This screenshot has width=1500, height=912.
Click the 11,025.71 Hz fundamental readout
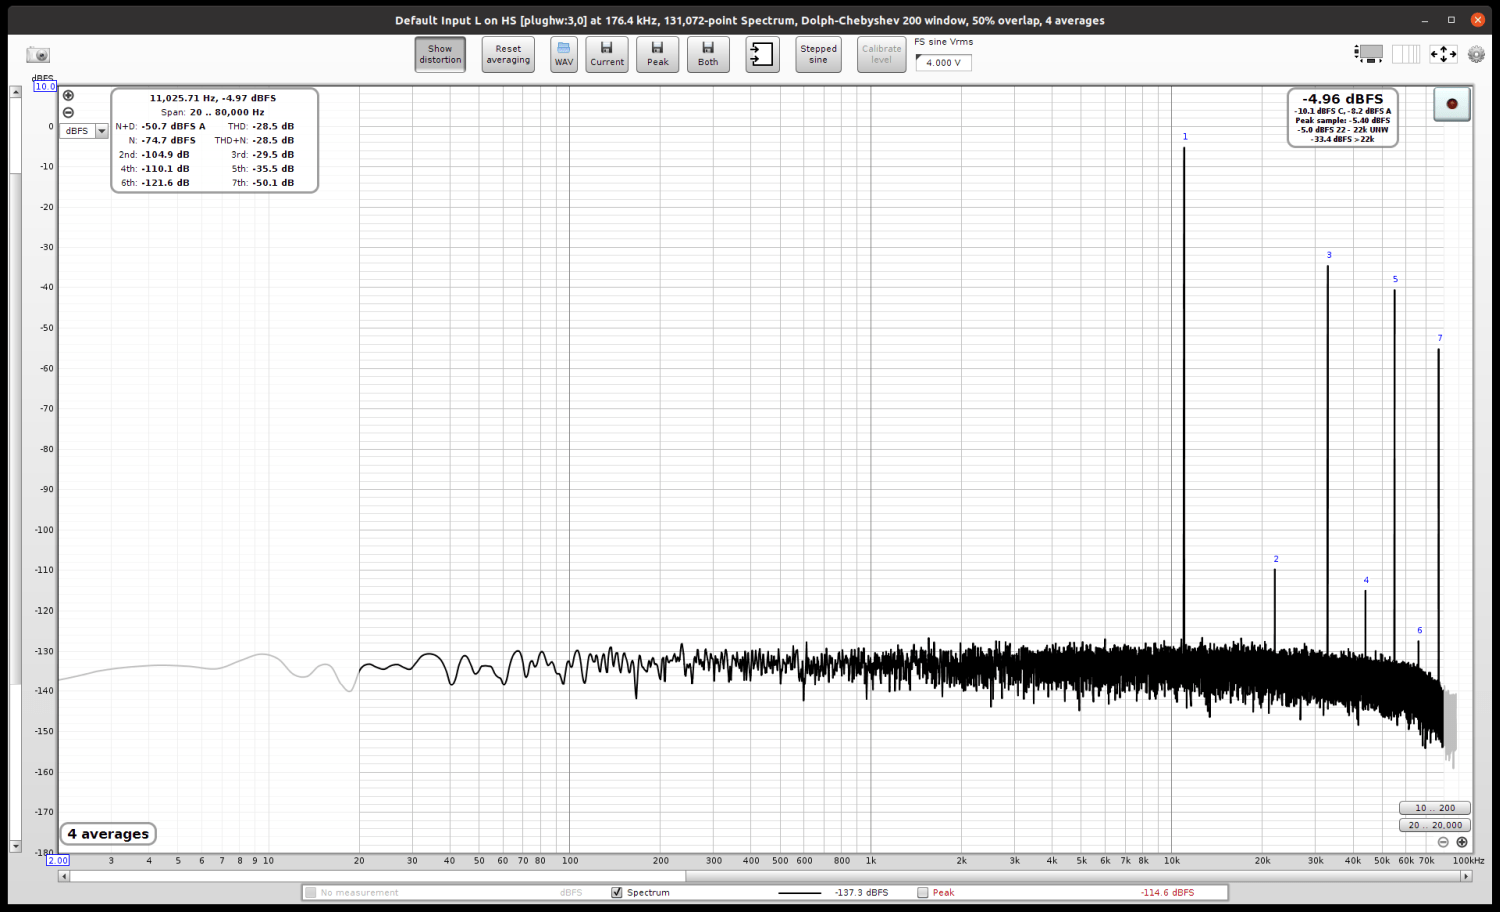213,98
